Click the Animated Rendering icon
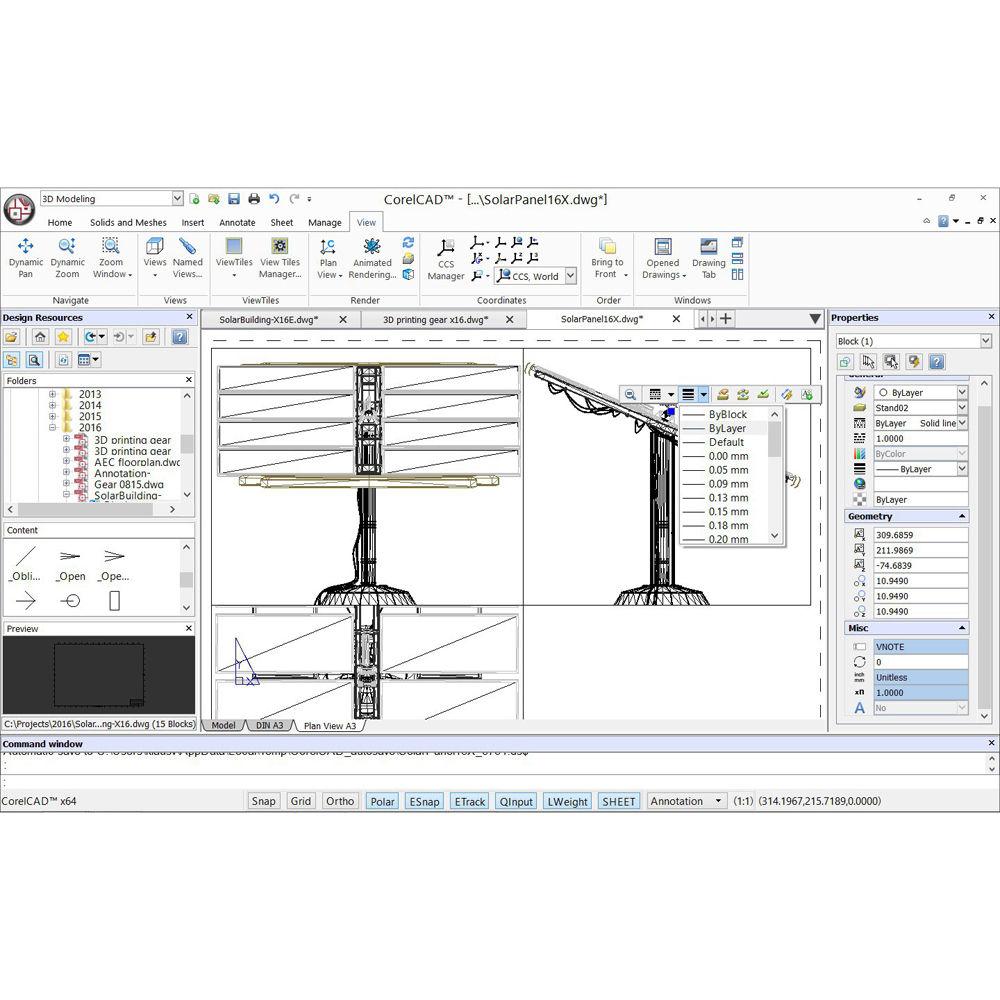The image size is (1000, 1000). [x=372, y=257]
